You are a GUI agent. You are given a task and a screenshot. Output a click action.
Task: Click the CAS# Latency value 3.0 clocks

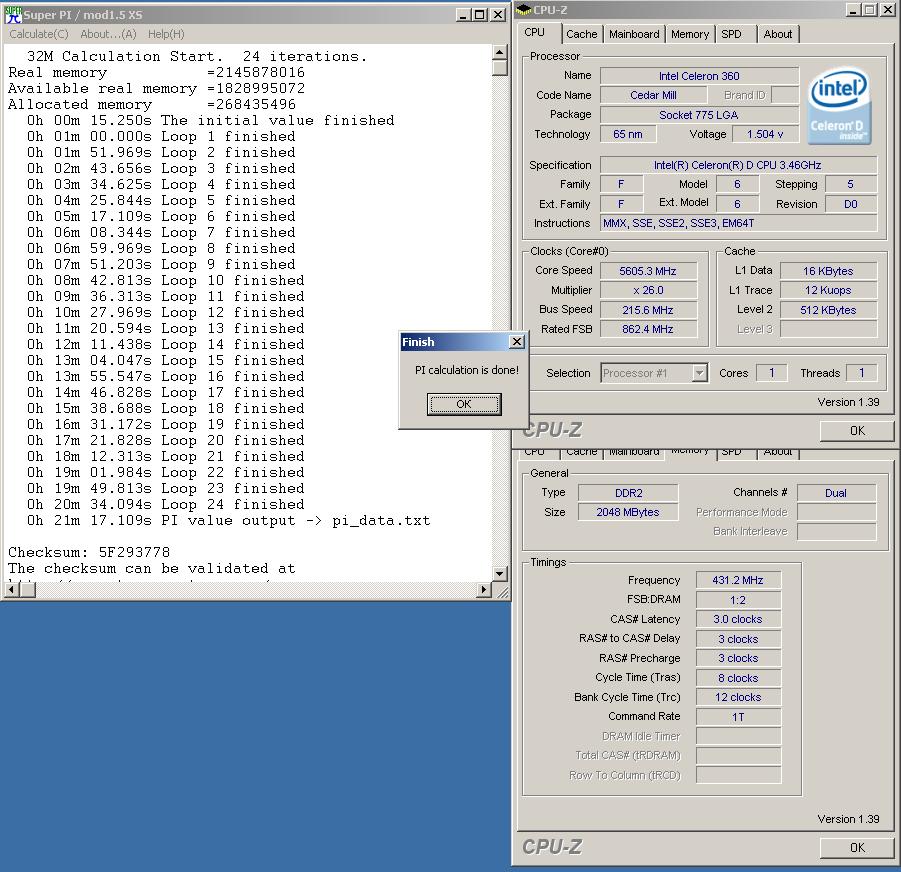click(738, 619)
